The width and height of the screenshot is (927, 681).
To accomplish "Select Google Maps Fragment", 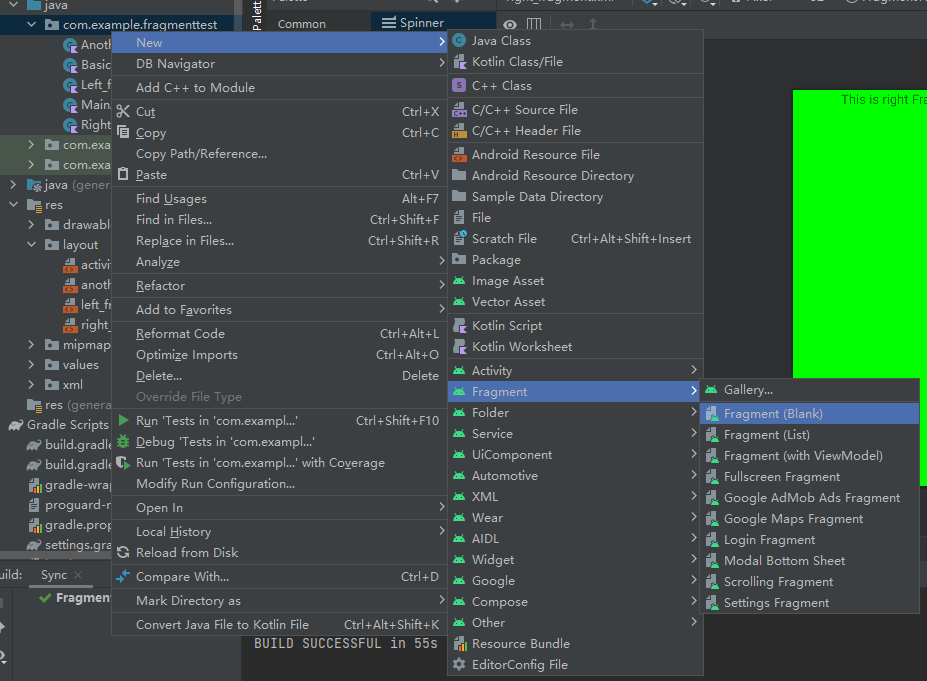I will (x=809, y=519).
